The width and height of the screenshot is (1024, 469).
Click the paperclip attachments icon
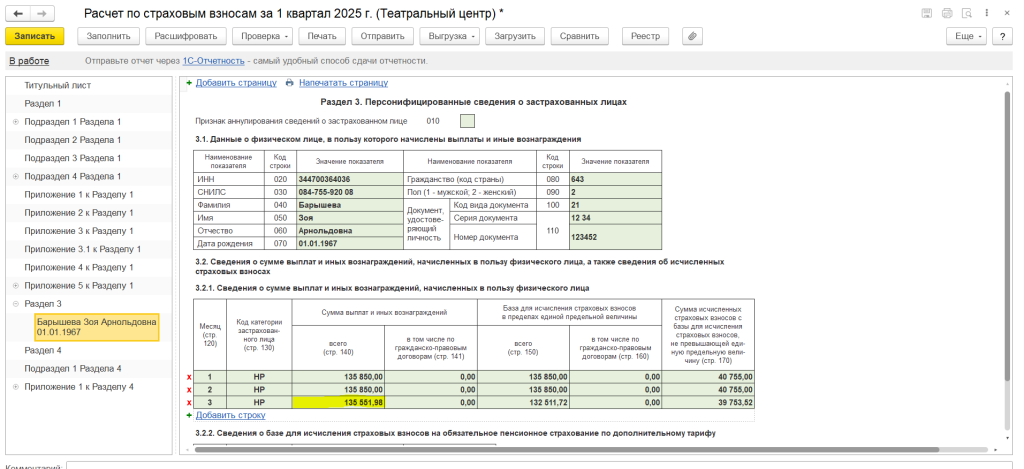(692, 36)
